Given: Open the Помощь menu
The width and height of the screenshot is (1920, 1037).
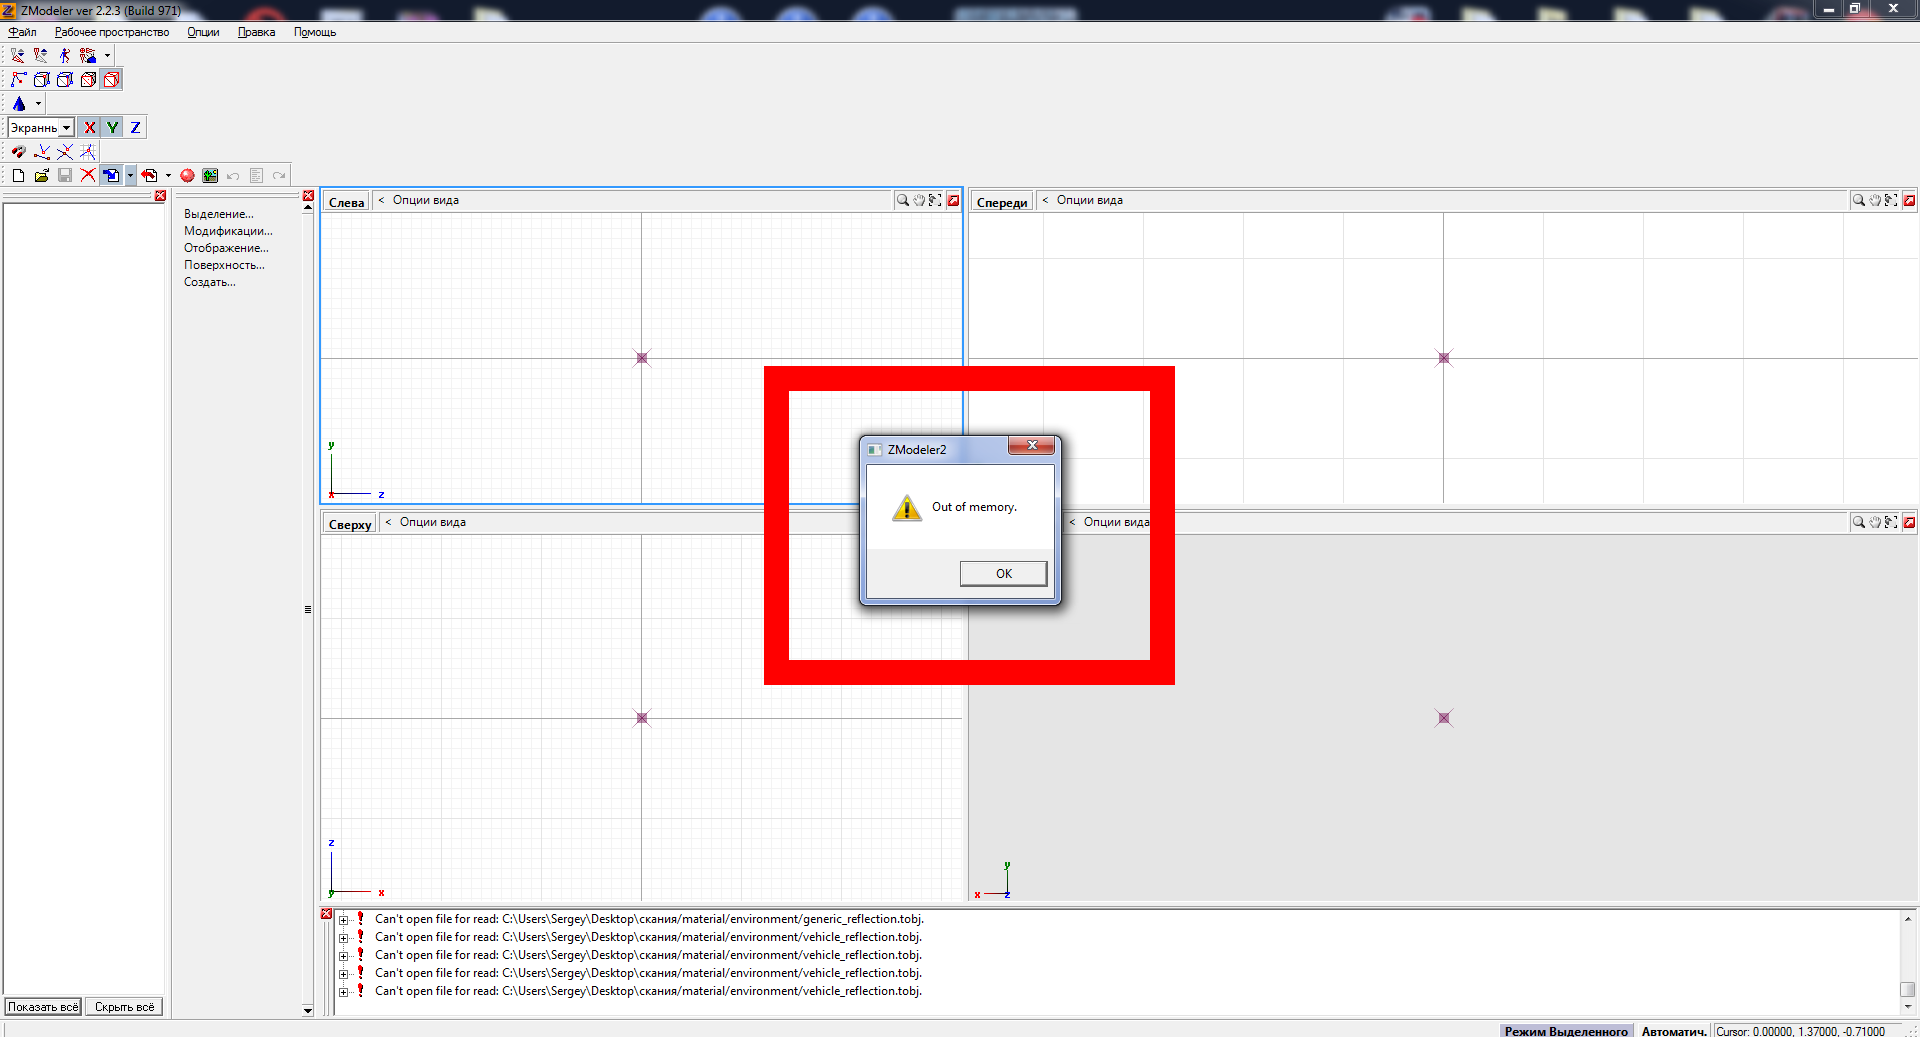Looking at the screenshot, I should click(315, 32).
